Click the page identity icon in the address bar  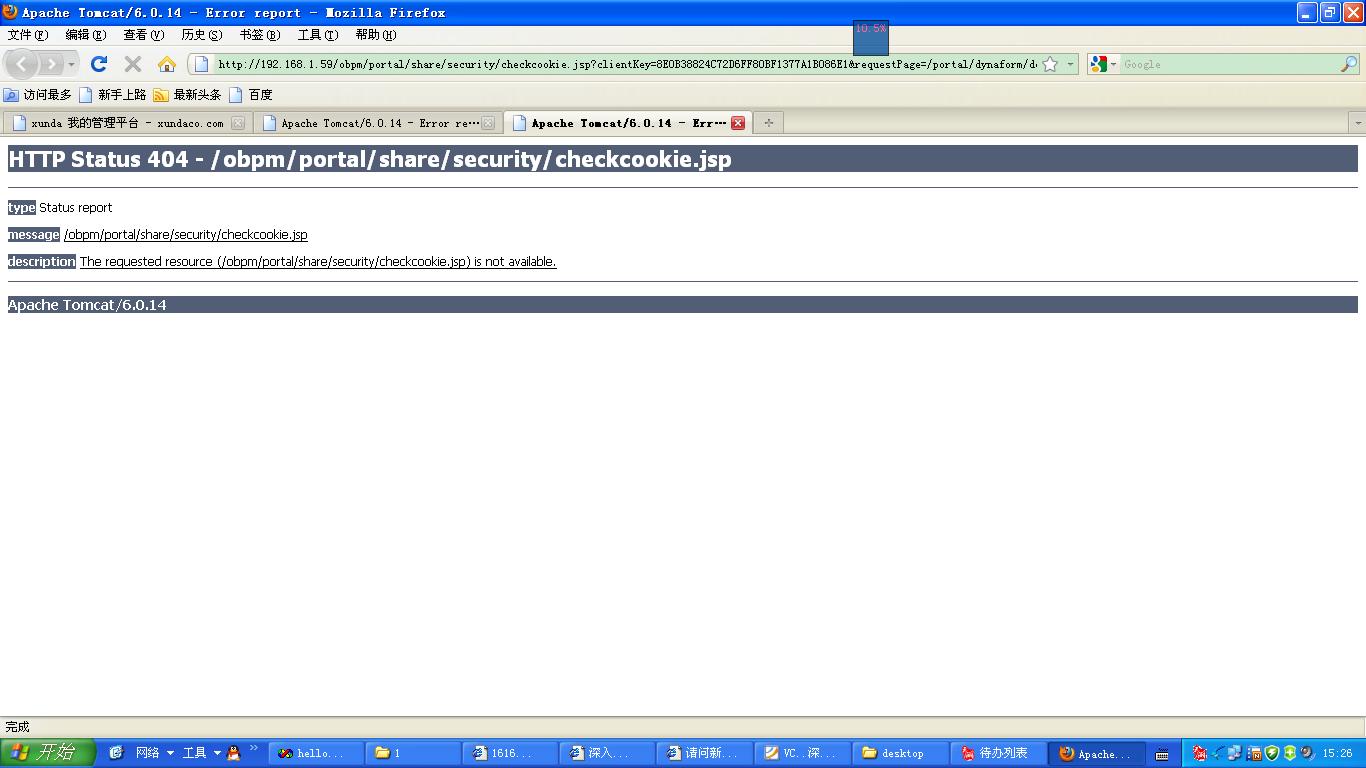click(x=201, y=64)
